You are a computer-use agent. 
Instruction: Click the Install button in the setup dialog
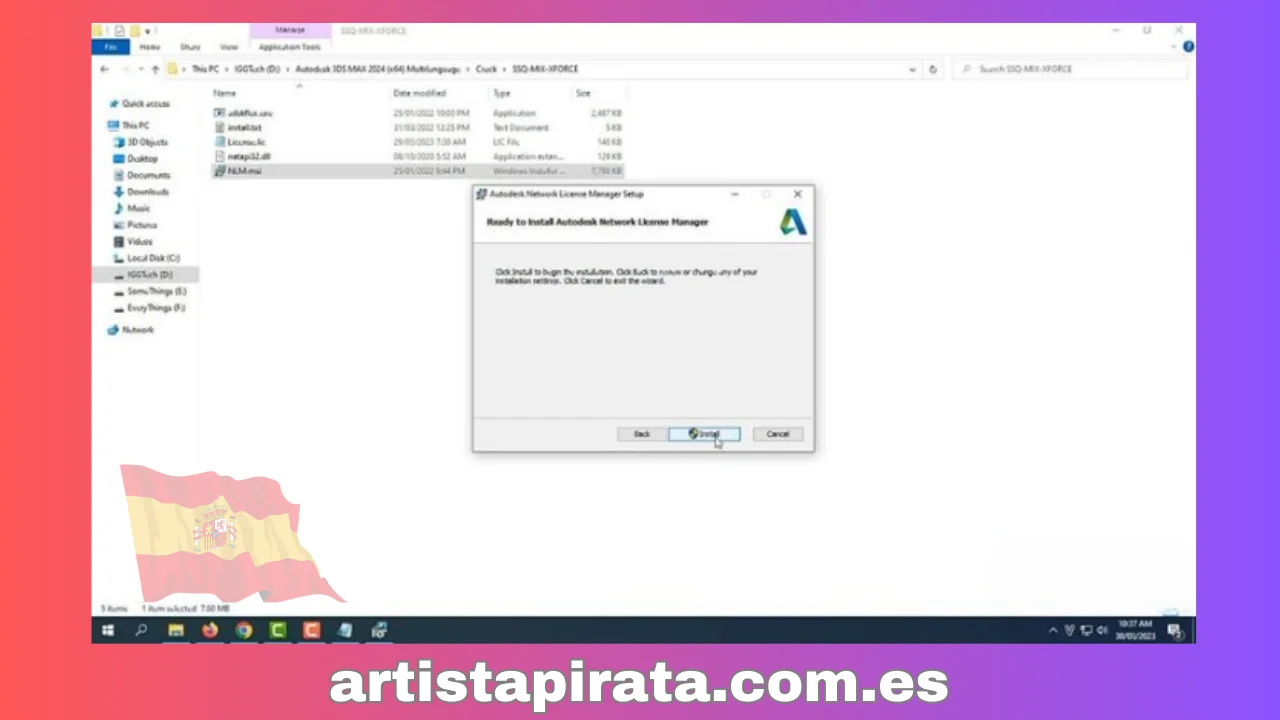pos(704,434)
